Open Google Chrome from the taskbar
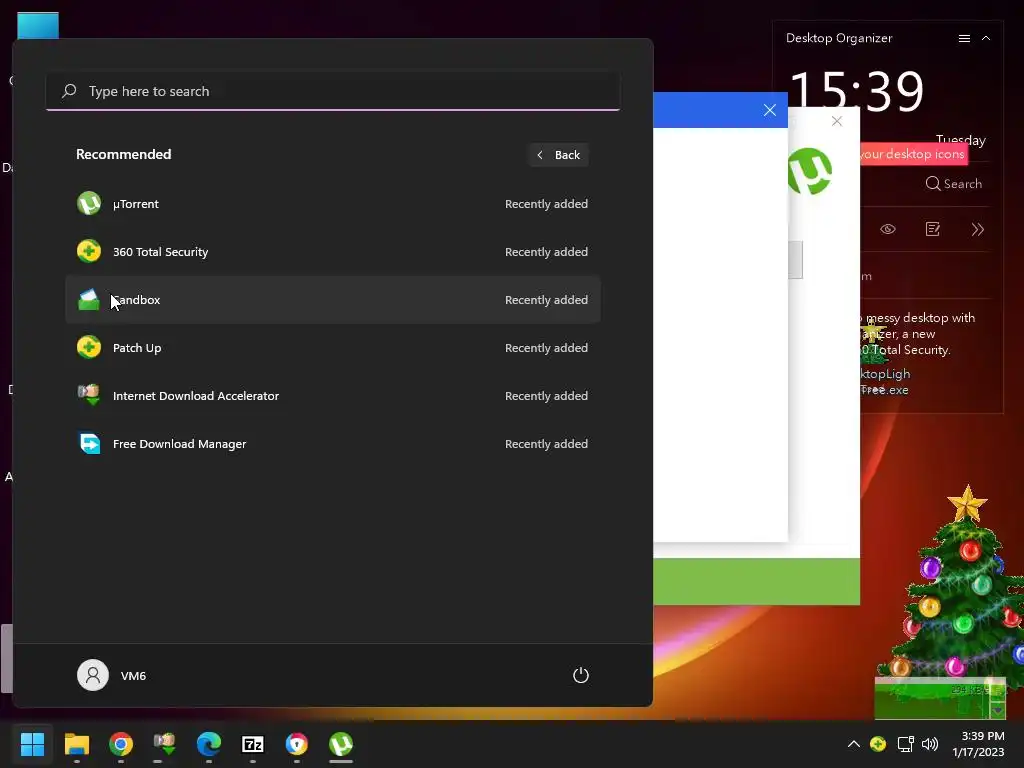The height and width of the screenshot is (768, 1024). pos(121,744)
